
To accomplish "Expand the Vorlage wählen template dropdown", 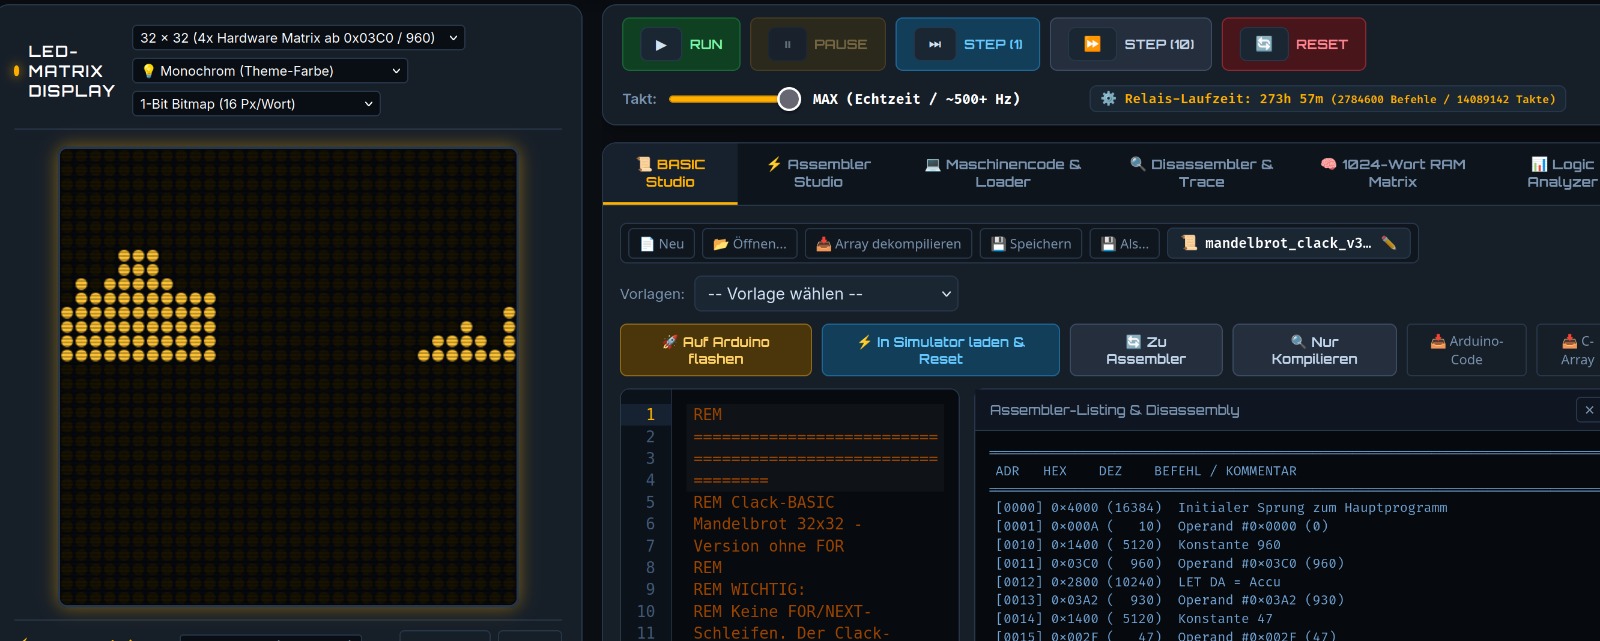I will (827, 294).
